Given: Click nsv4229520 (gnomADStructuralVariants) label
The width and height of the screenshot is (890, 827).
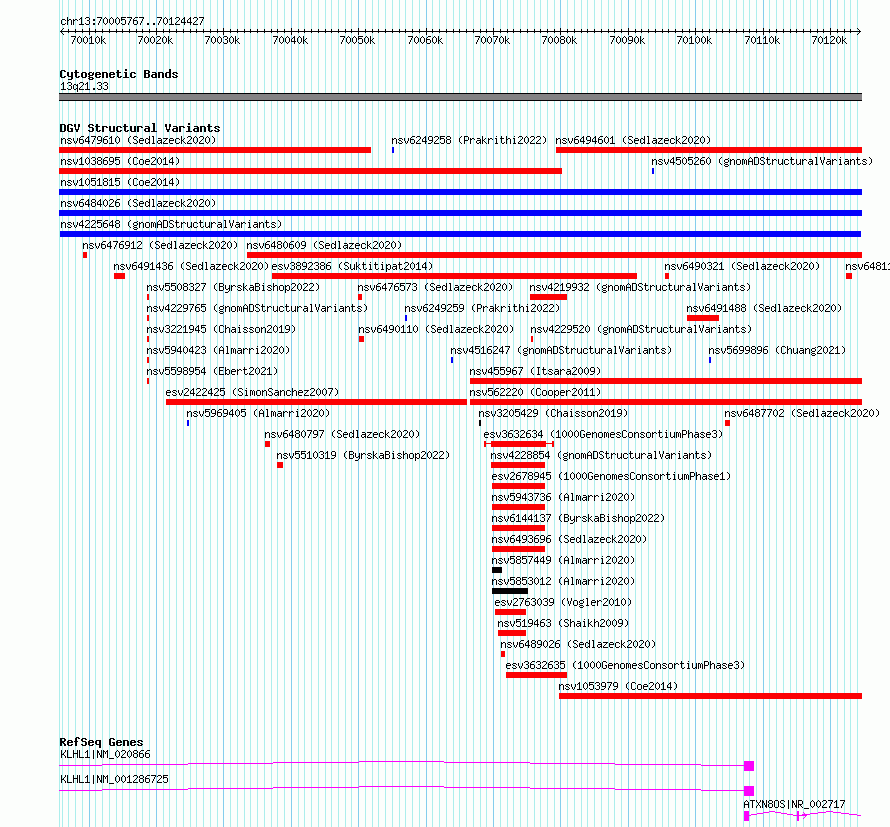Looking at the screenshot, I should (641, 329).
